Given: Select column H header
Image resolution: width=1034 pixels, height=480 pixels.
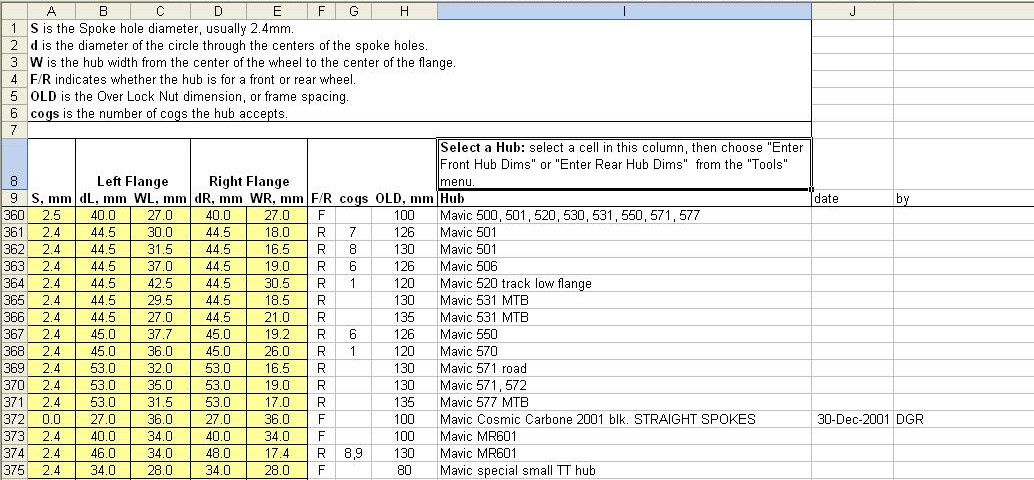Looking at the screenshot, I should 403,10.
